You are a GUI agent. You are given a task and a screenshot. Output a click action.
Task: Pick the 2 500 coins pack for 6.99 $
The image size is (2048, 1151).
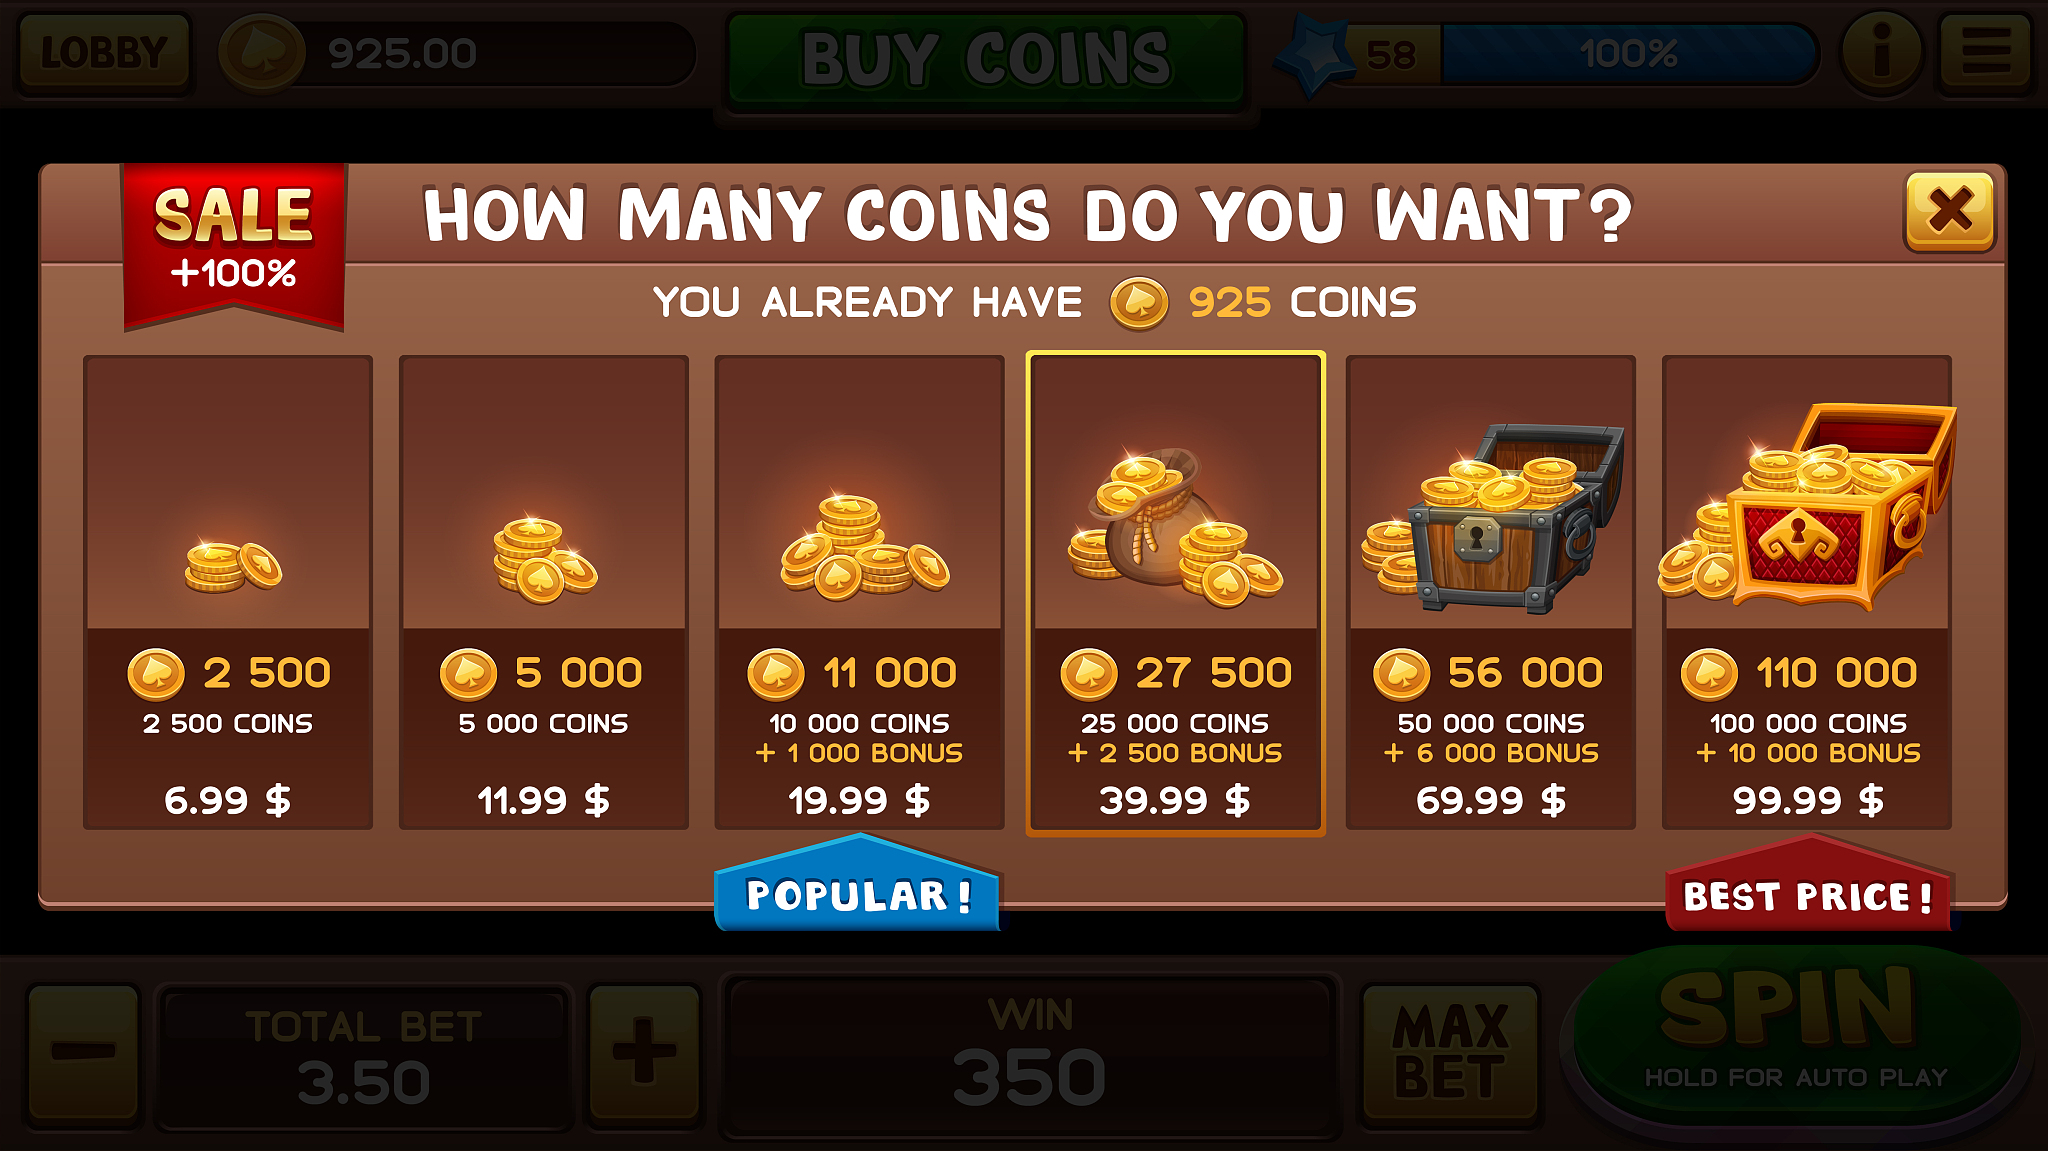[228, 592]
